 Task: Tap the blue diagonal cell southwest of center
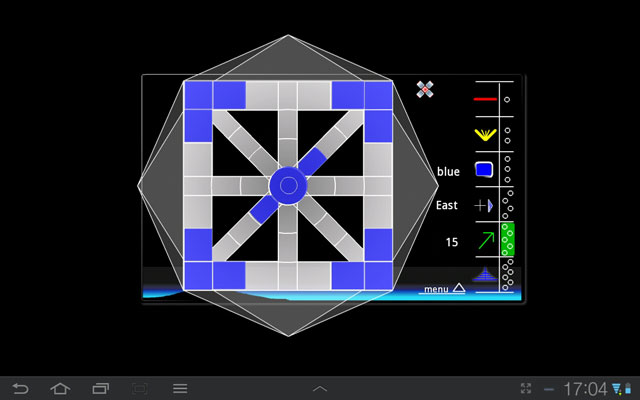click(264, 209)
